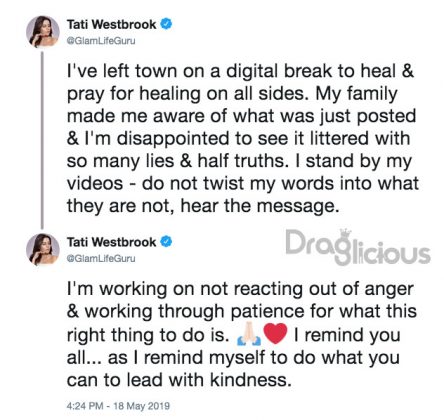Click the crown in the Draglicious logo
This screenshot has width=444, height=420.
[345, 234]
